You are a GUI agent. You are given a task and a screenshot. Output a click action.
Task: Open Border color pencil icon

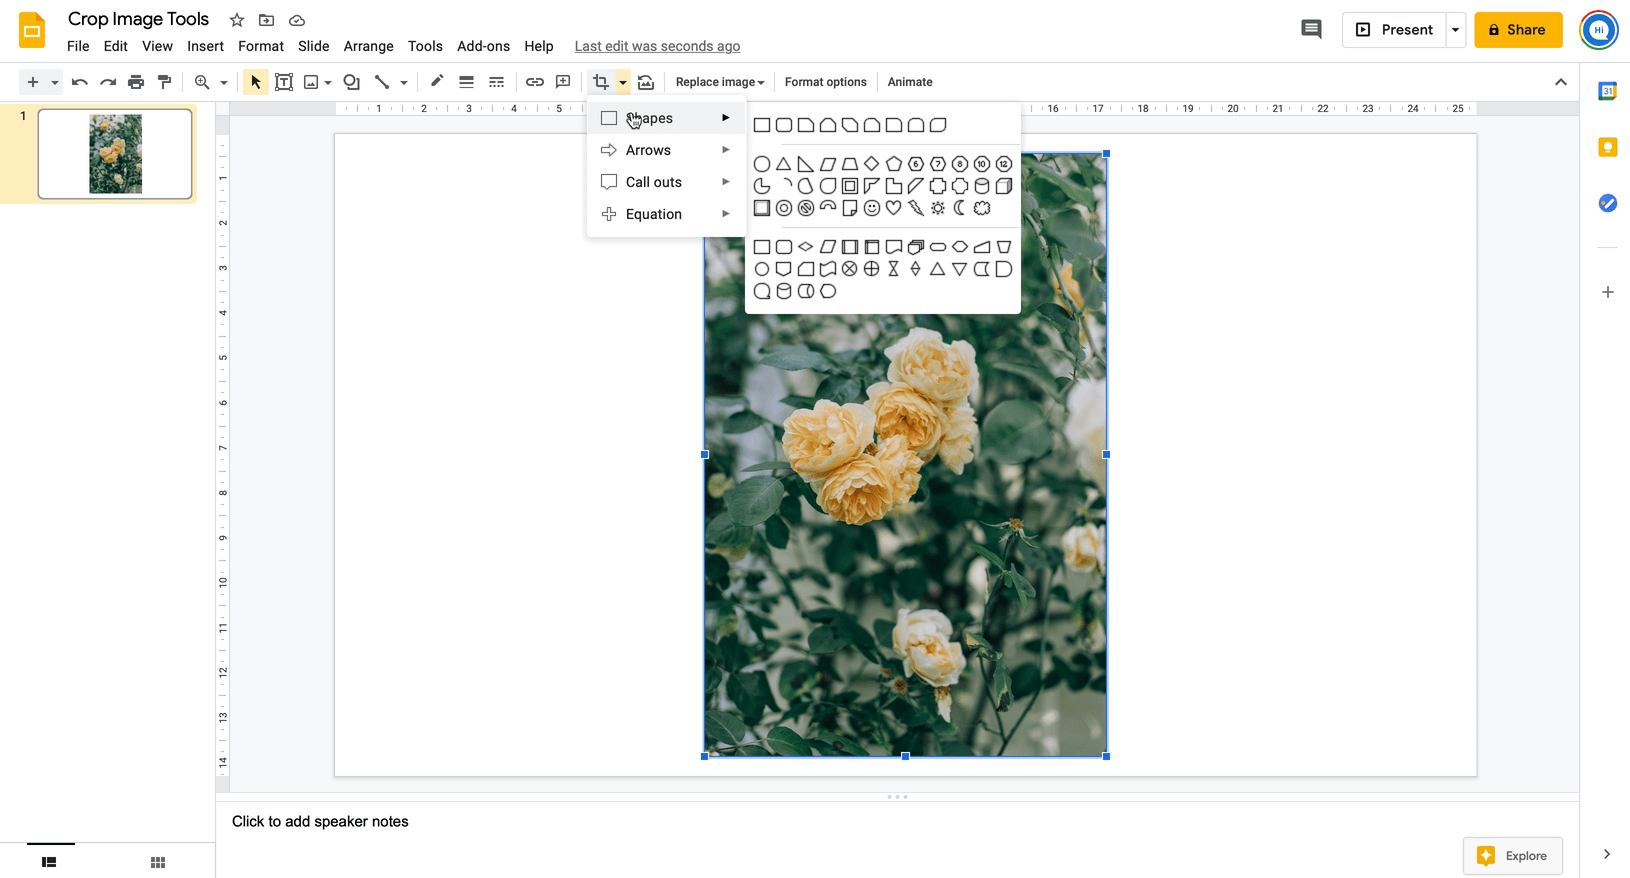click(437, 82)
